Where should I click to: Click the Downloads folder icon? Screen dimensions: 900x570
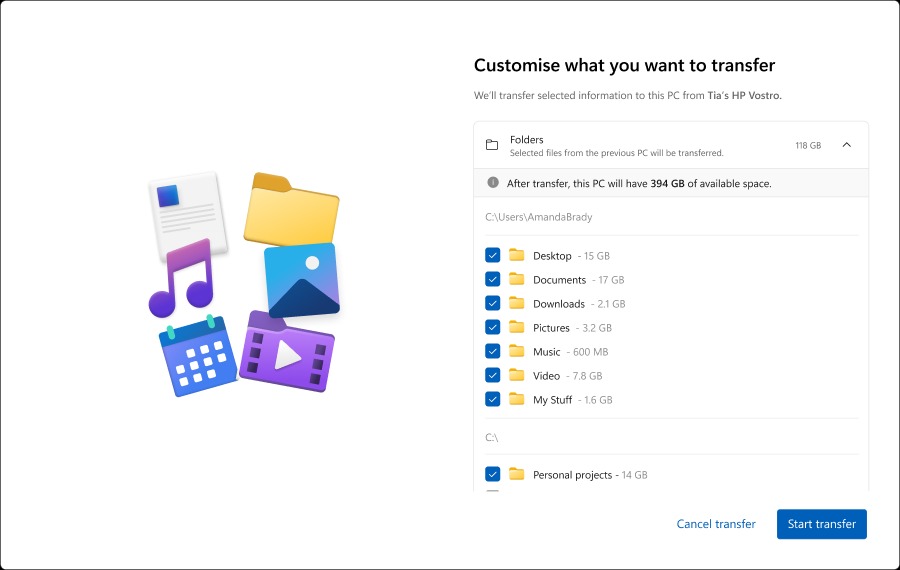[x=517, y=303]
